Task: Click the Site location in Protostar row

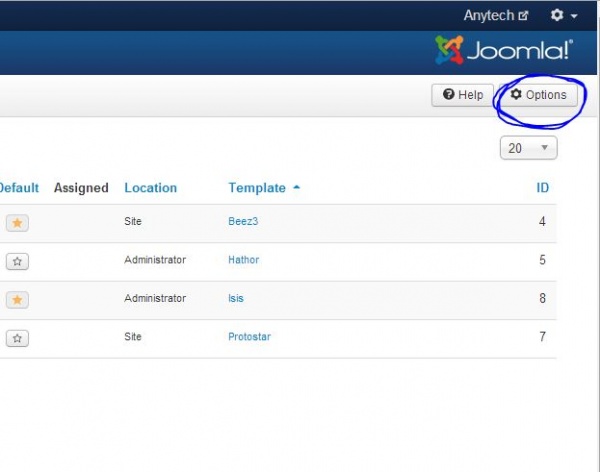Action: click(133, 337)
